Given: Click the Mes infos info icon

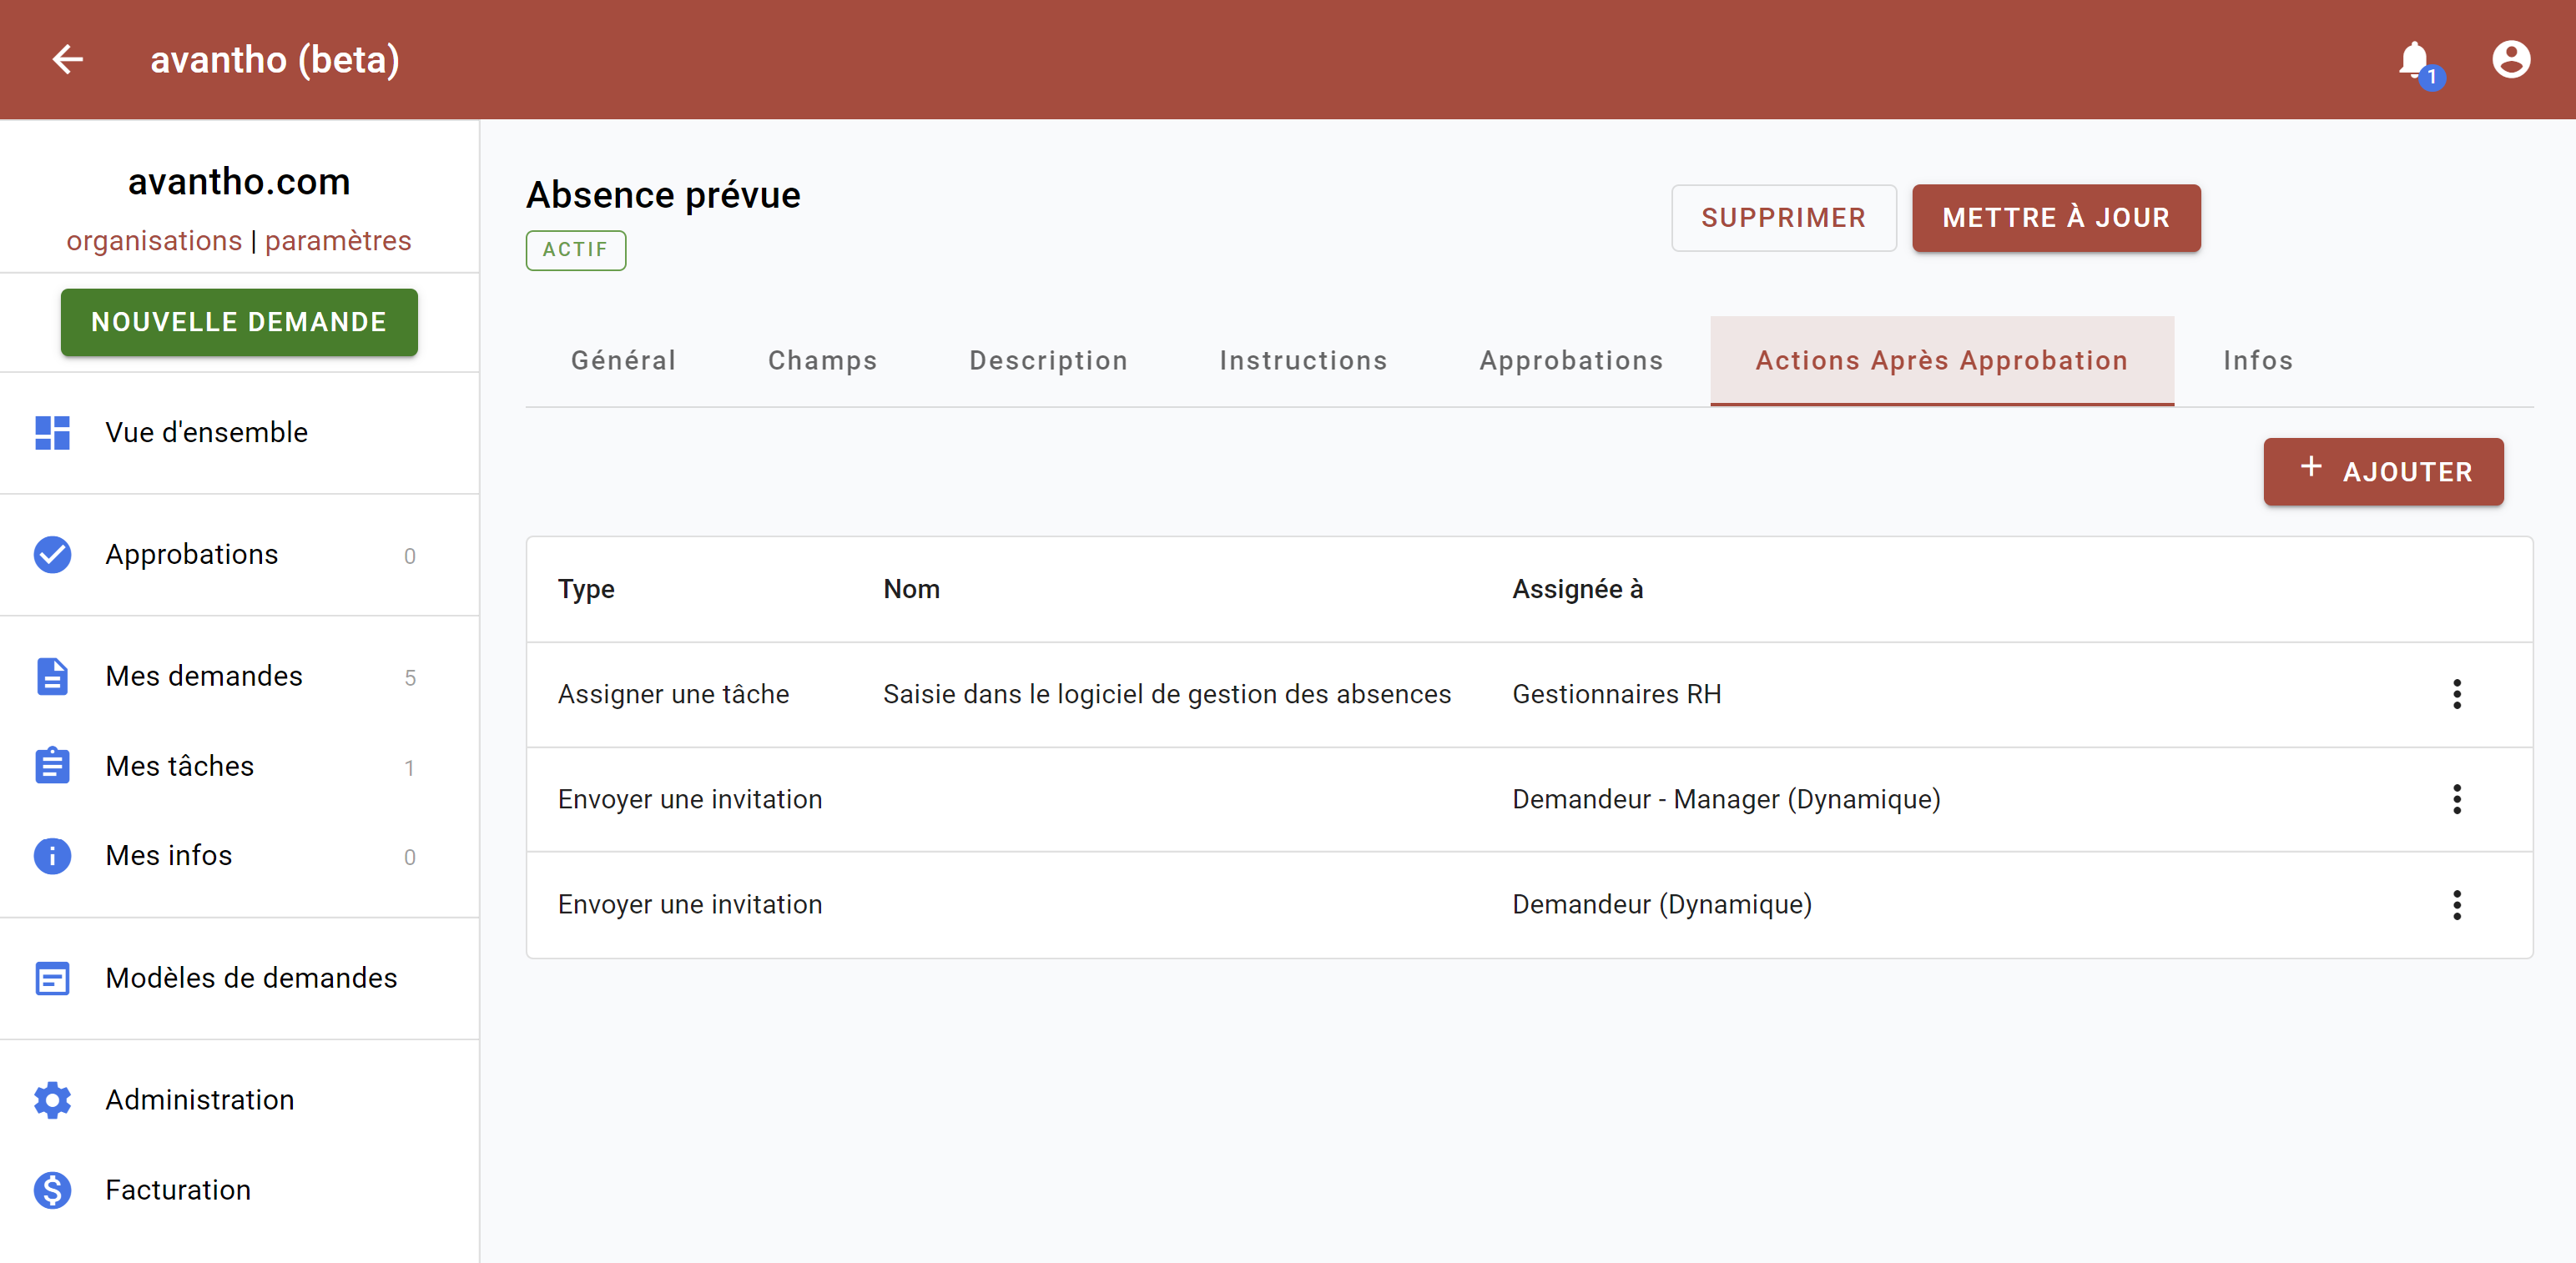Looking at the screenshot, I should coord(52,856).
